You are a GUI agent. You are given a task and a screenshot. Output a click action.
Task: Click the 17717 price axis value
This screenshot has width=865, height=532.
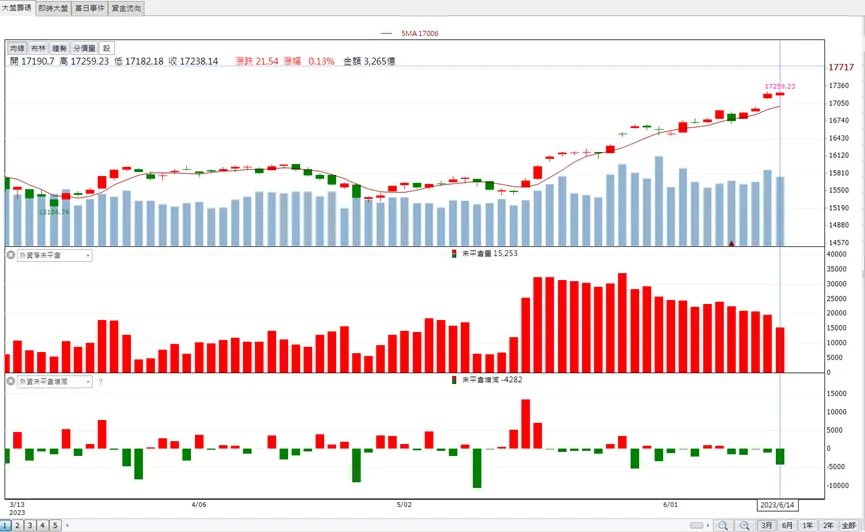click(841, 67)
